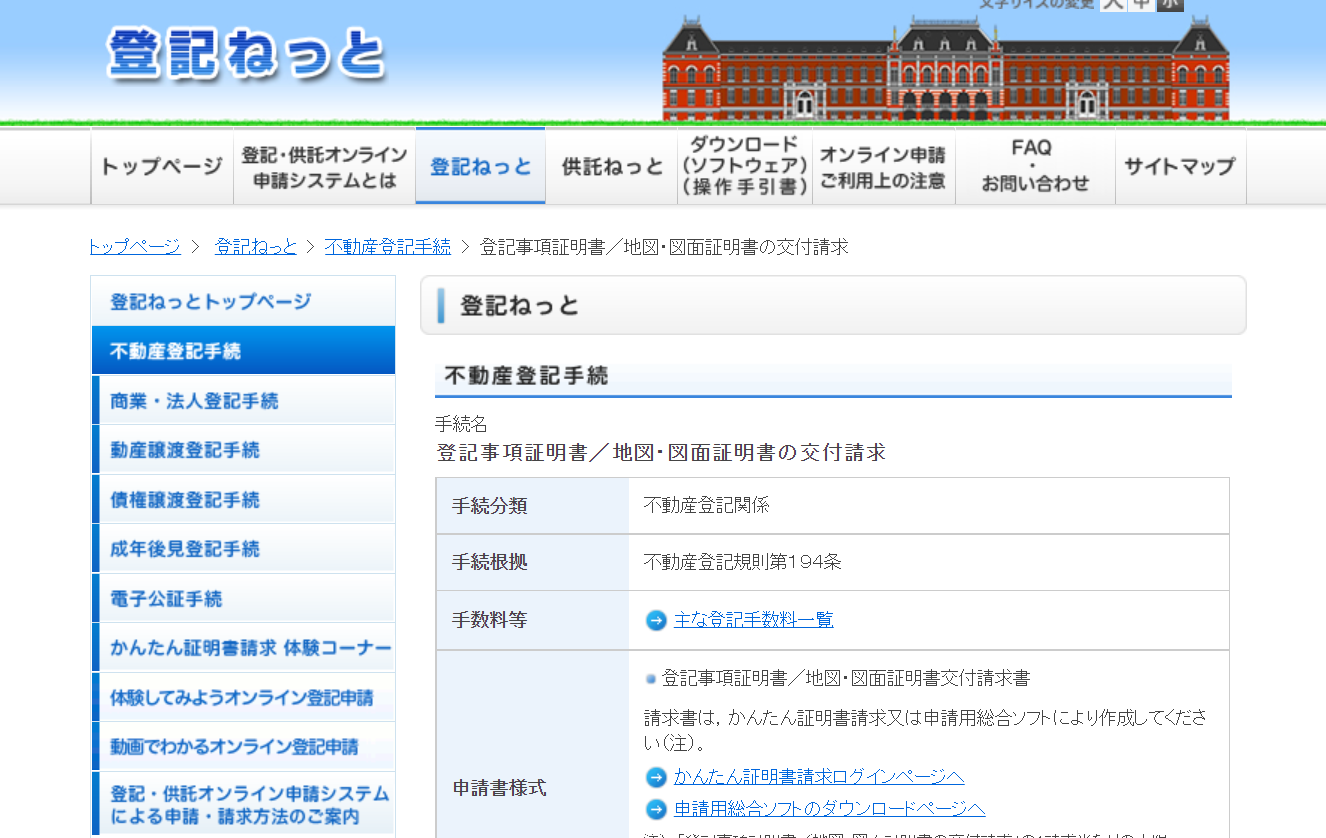This screenshot has width=1326, height=838.
Task: Set font size to 小 (small)
Action: tap(1169, 4)
